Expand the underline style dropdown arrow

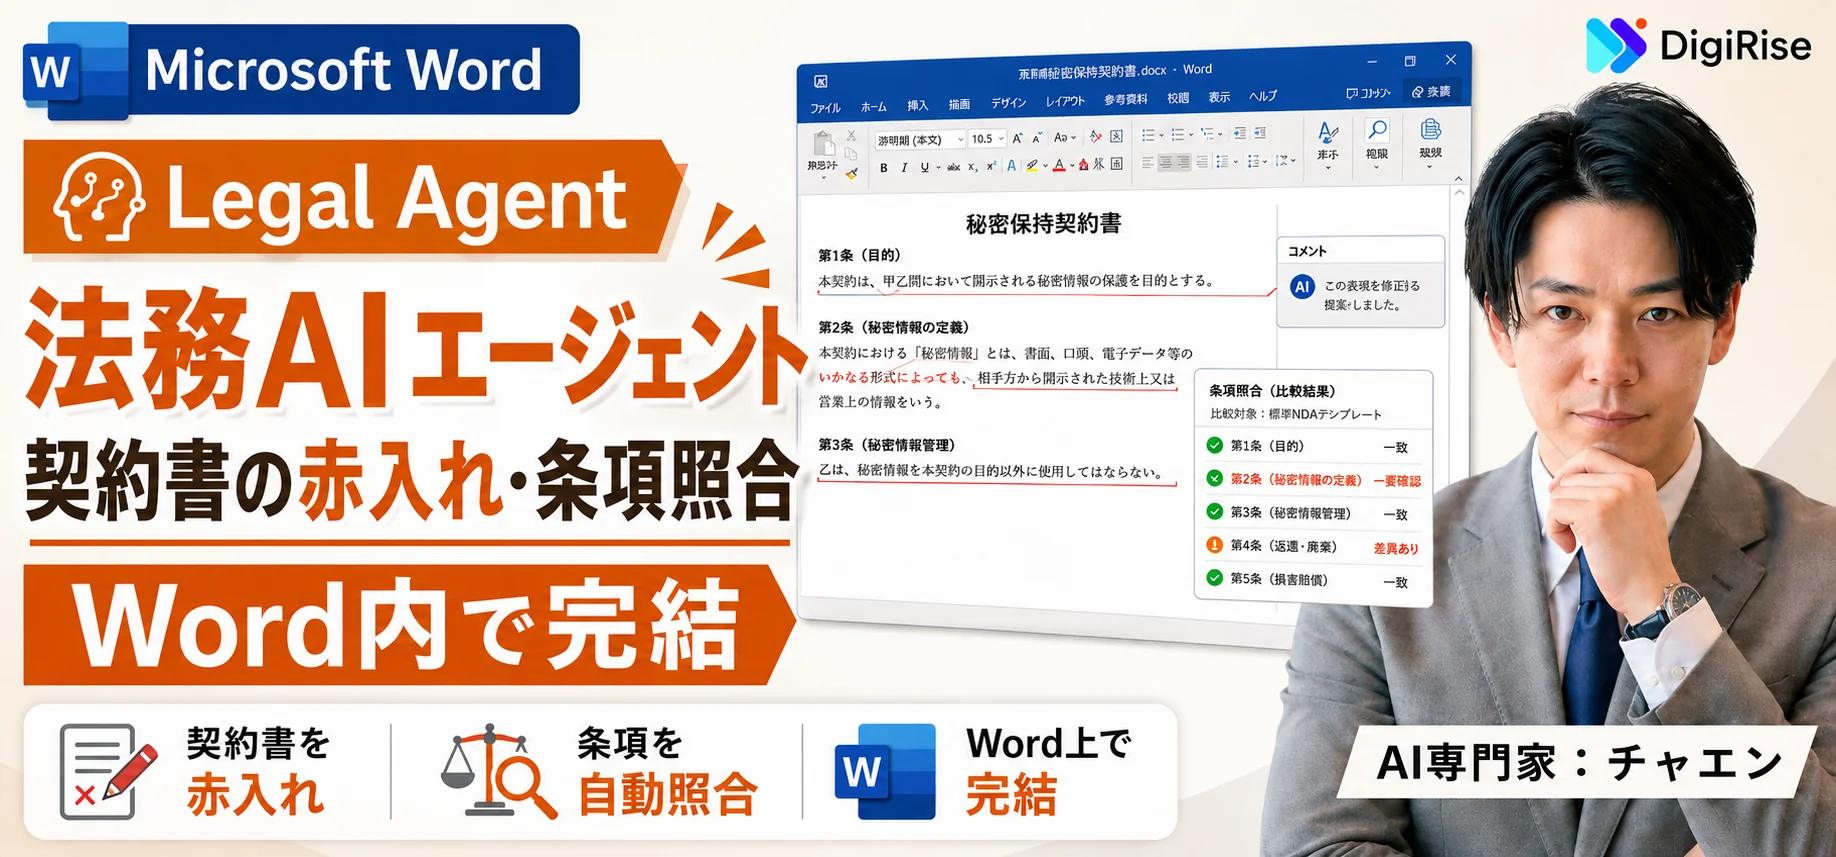click(938, 167)
